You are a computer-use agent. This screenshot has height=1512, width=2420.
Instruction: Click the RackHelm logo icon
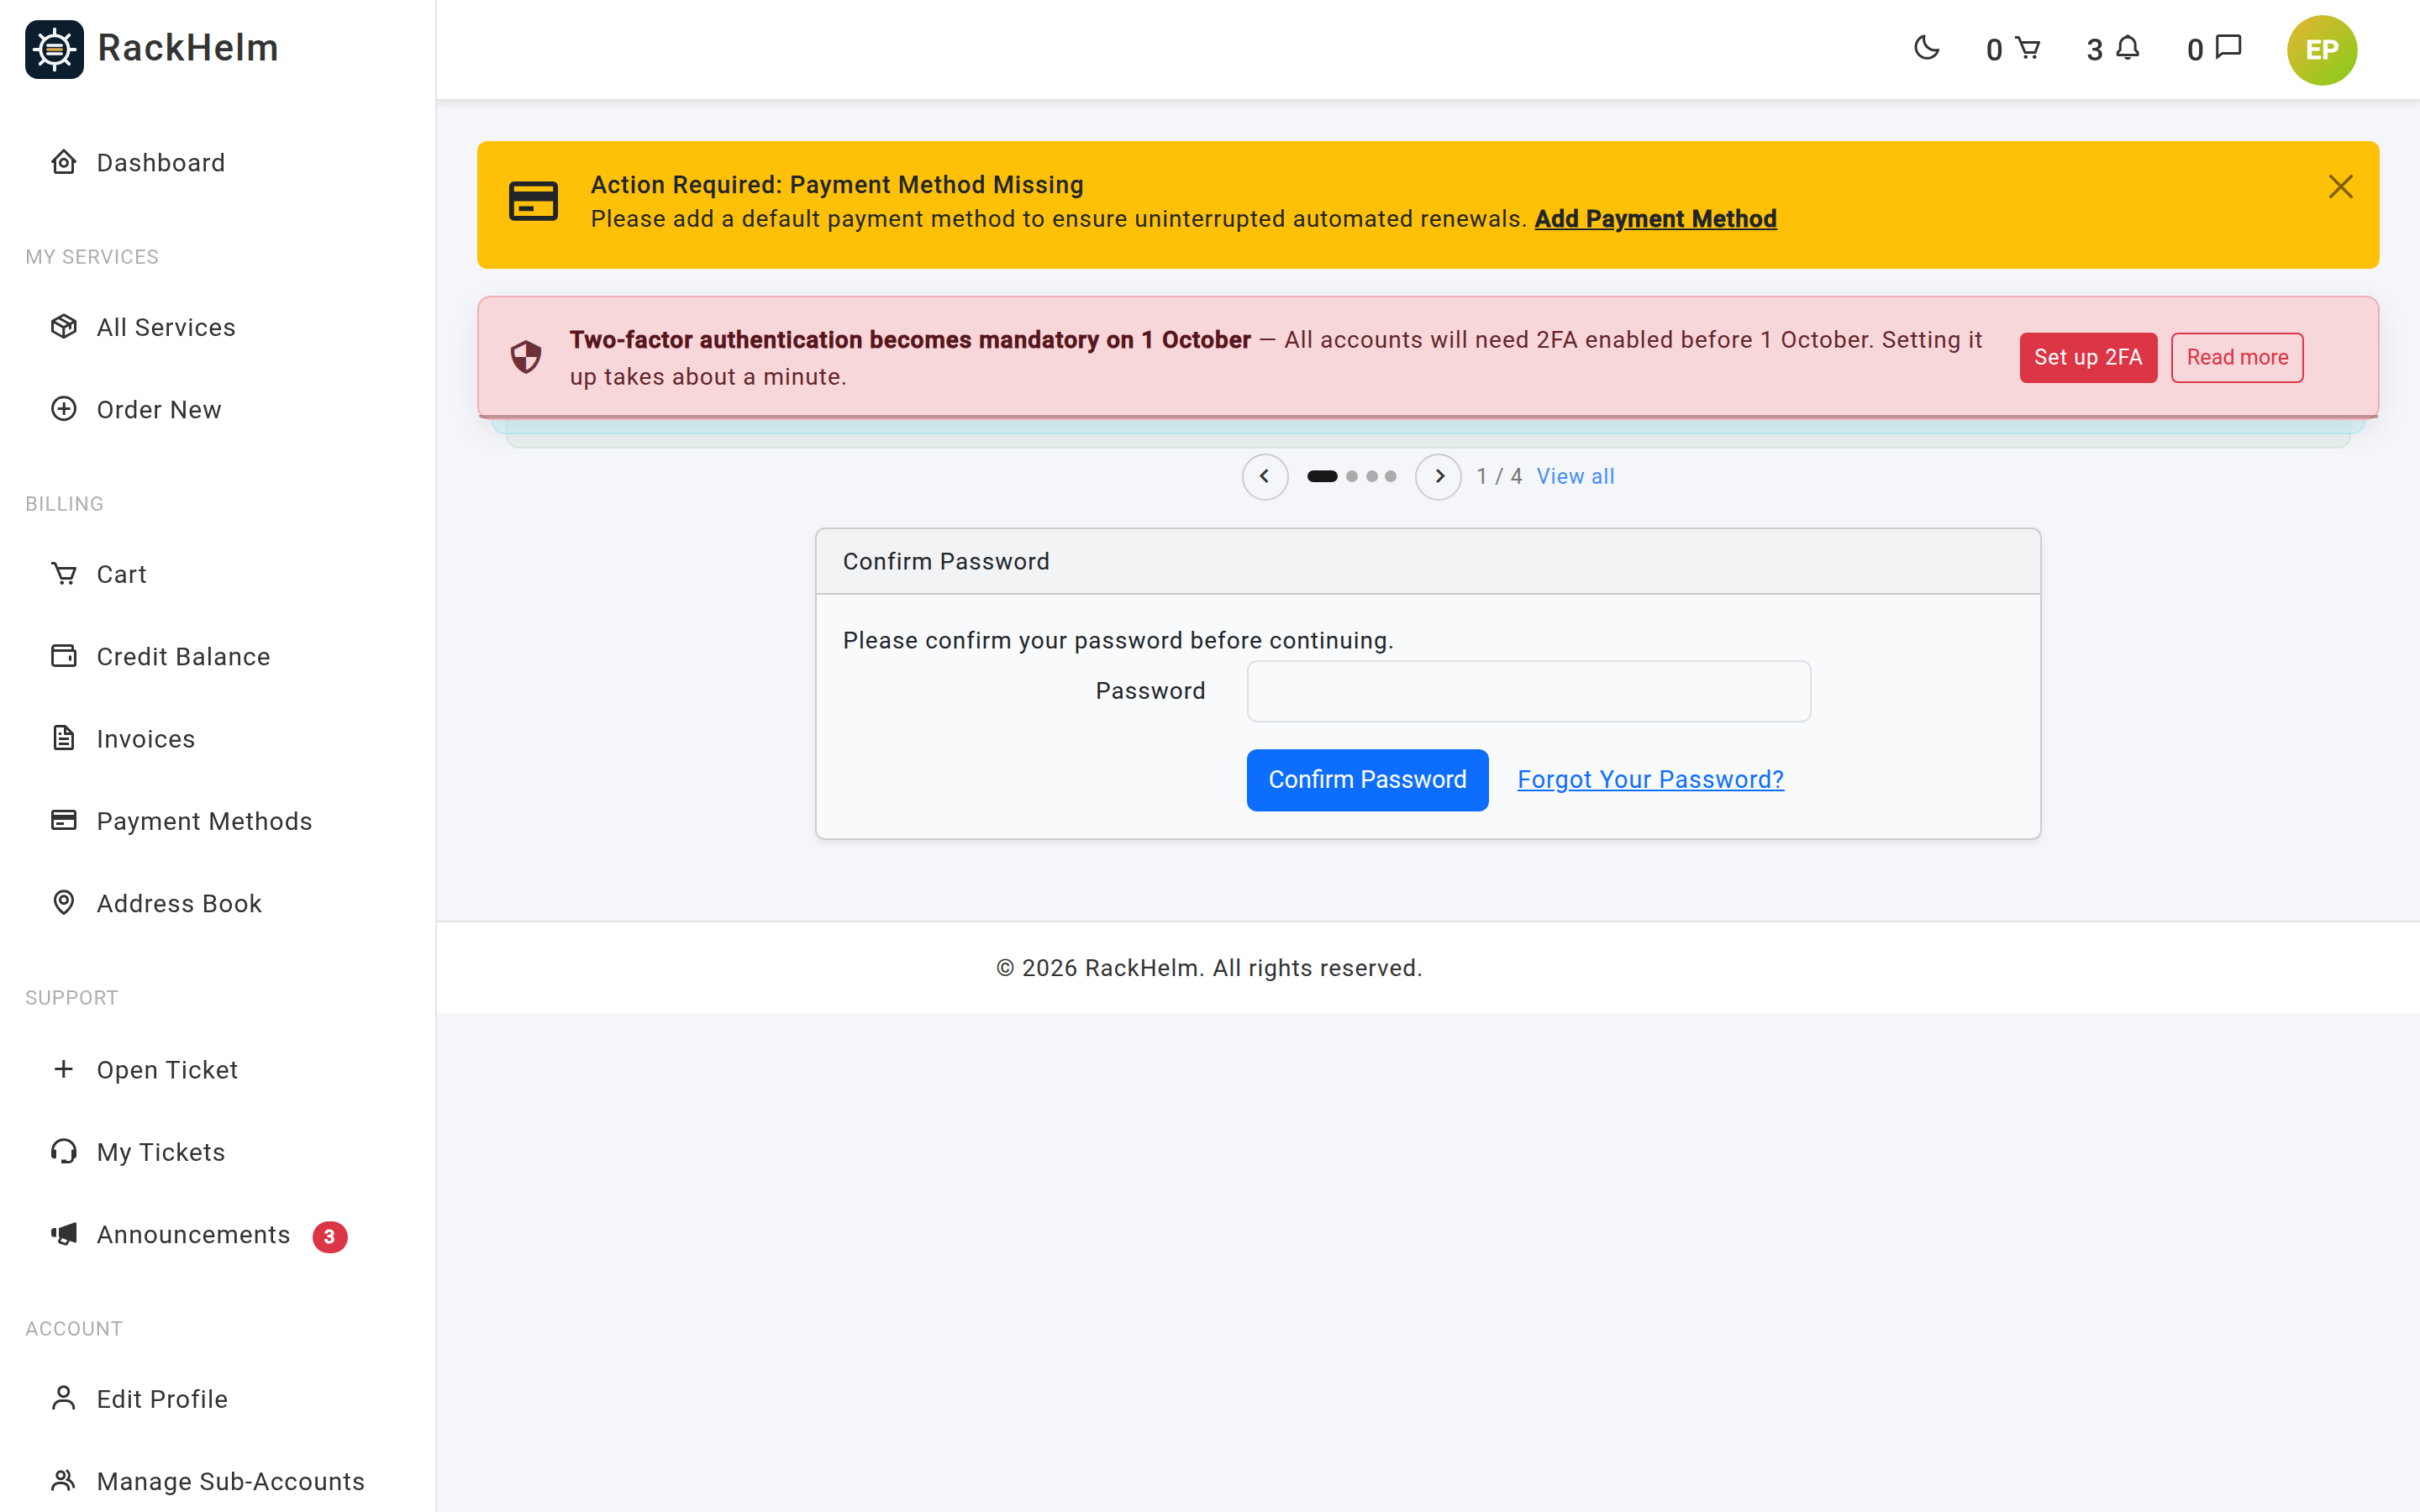pos(55,49)
